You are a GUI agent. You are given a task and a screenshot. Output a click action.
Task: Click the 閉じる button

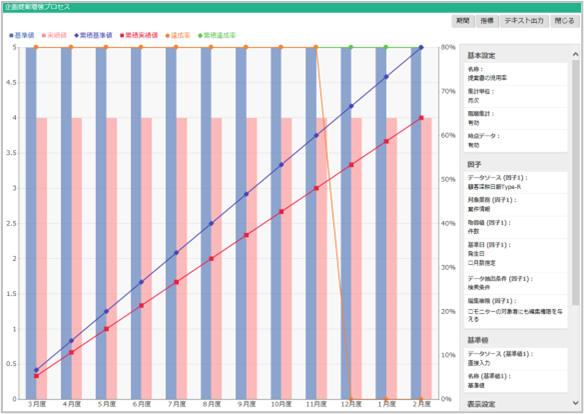pos(564,21)
